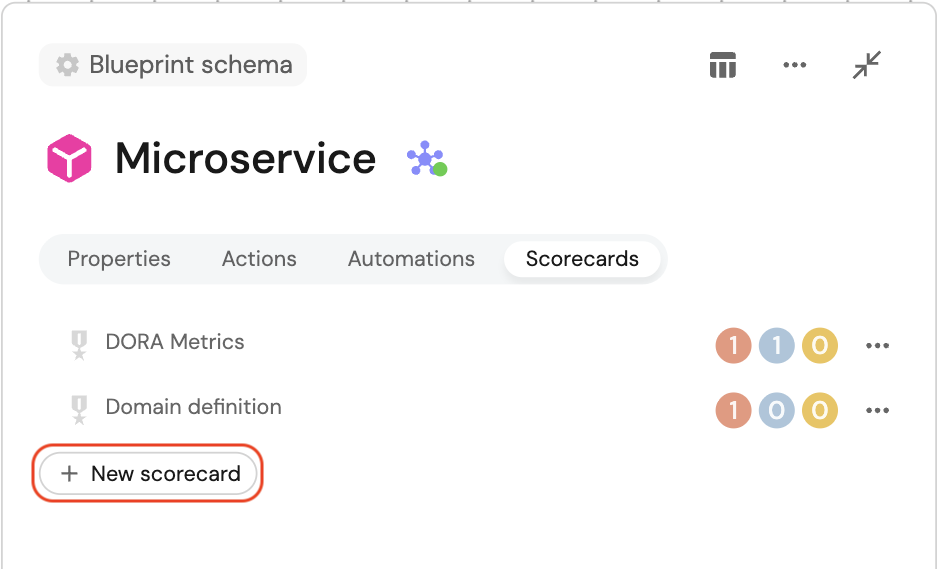Click the pink Microservice cube icon
Viewport: 940px width, 569px height.
69,158
